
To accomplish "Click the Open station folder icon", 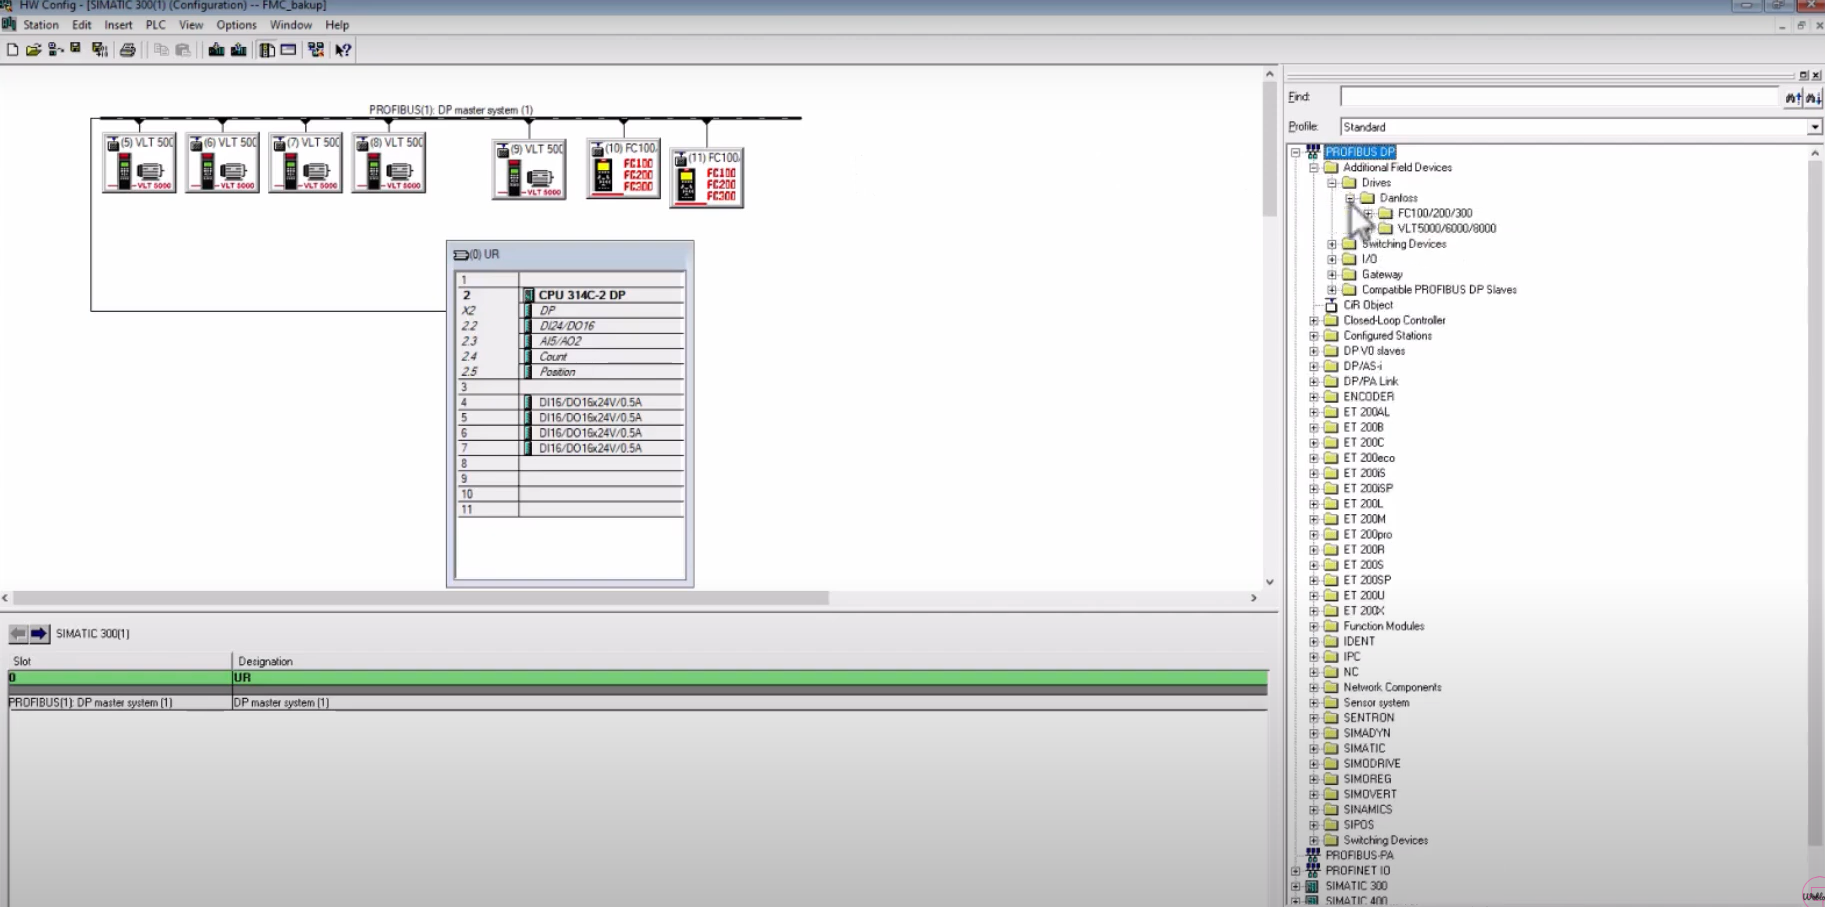I will coord(33,50).
